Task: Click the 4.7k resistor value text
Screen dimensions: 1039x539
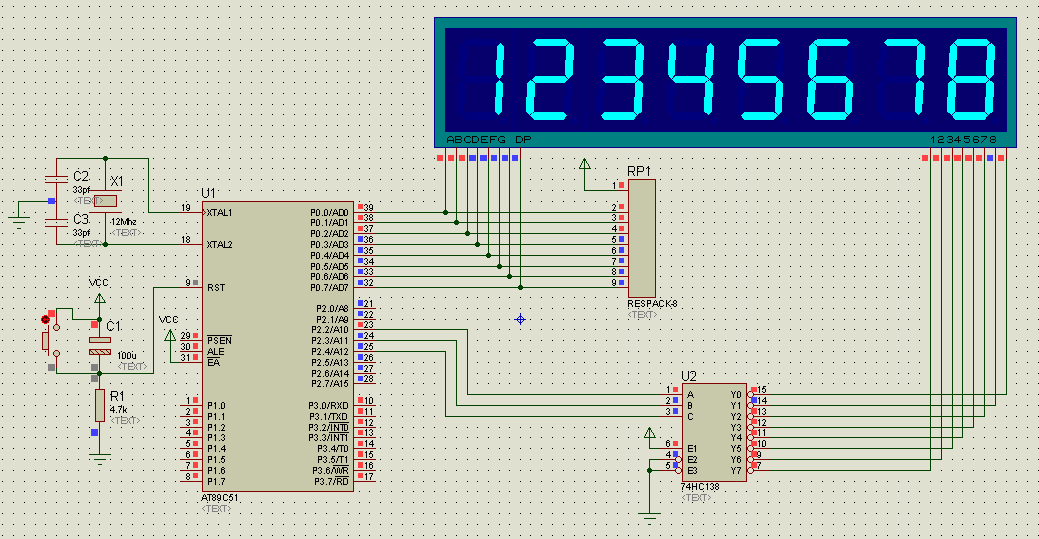Action: 119,410
